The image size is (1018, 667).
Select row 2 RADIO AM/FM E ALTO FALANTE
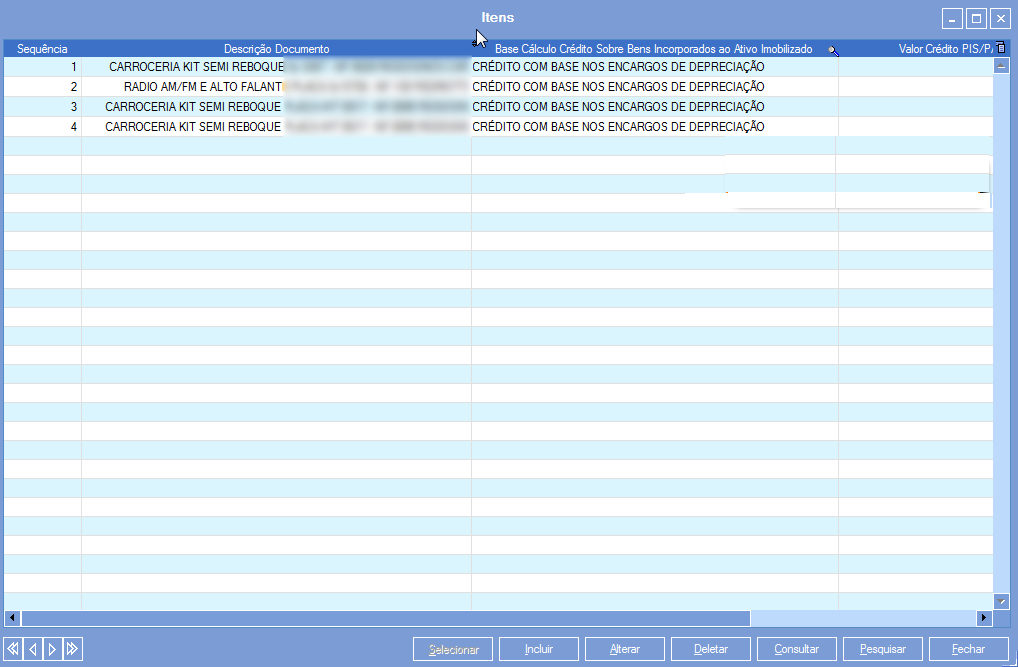(x=195, y=87)
